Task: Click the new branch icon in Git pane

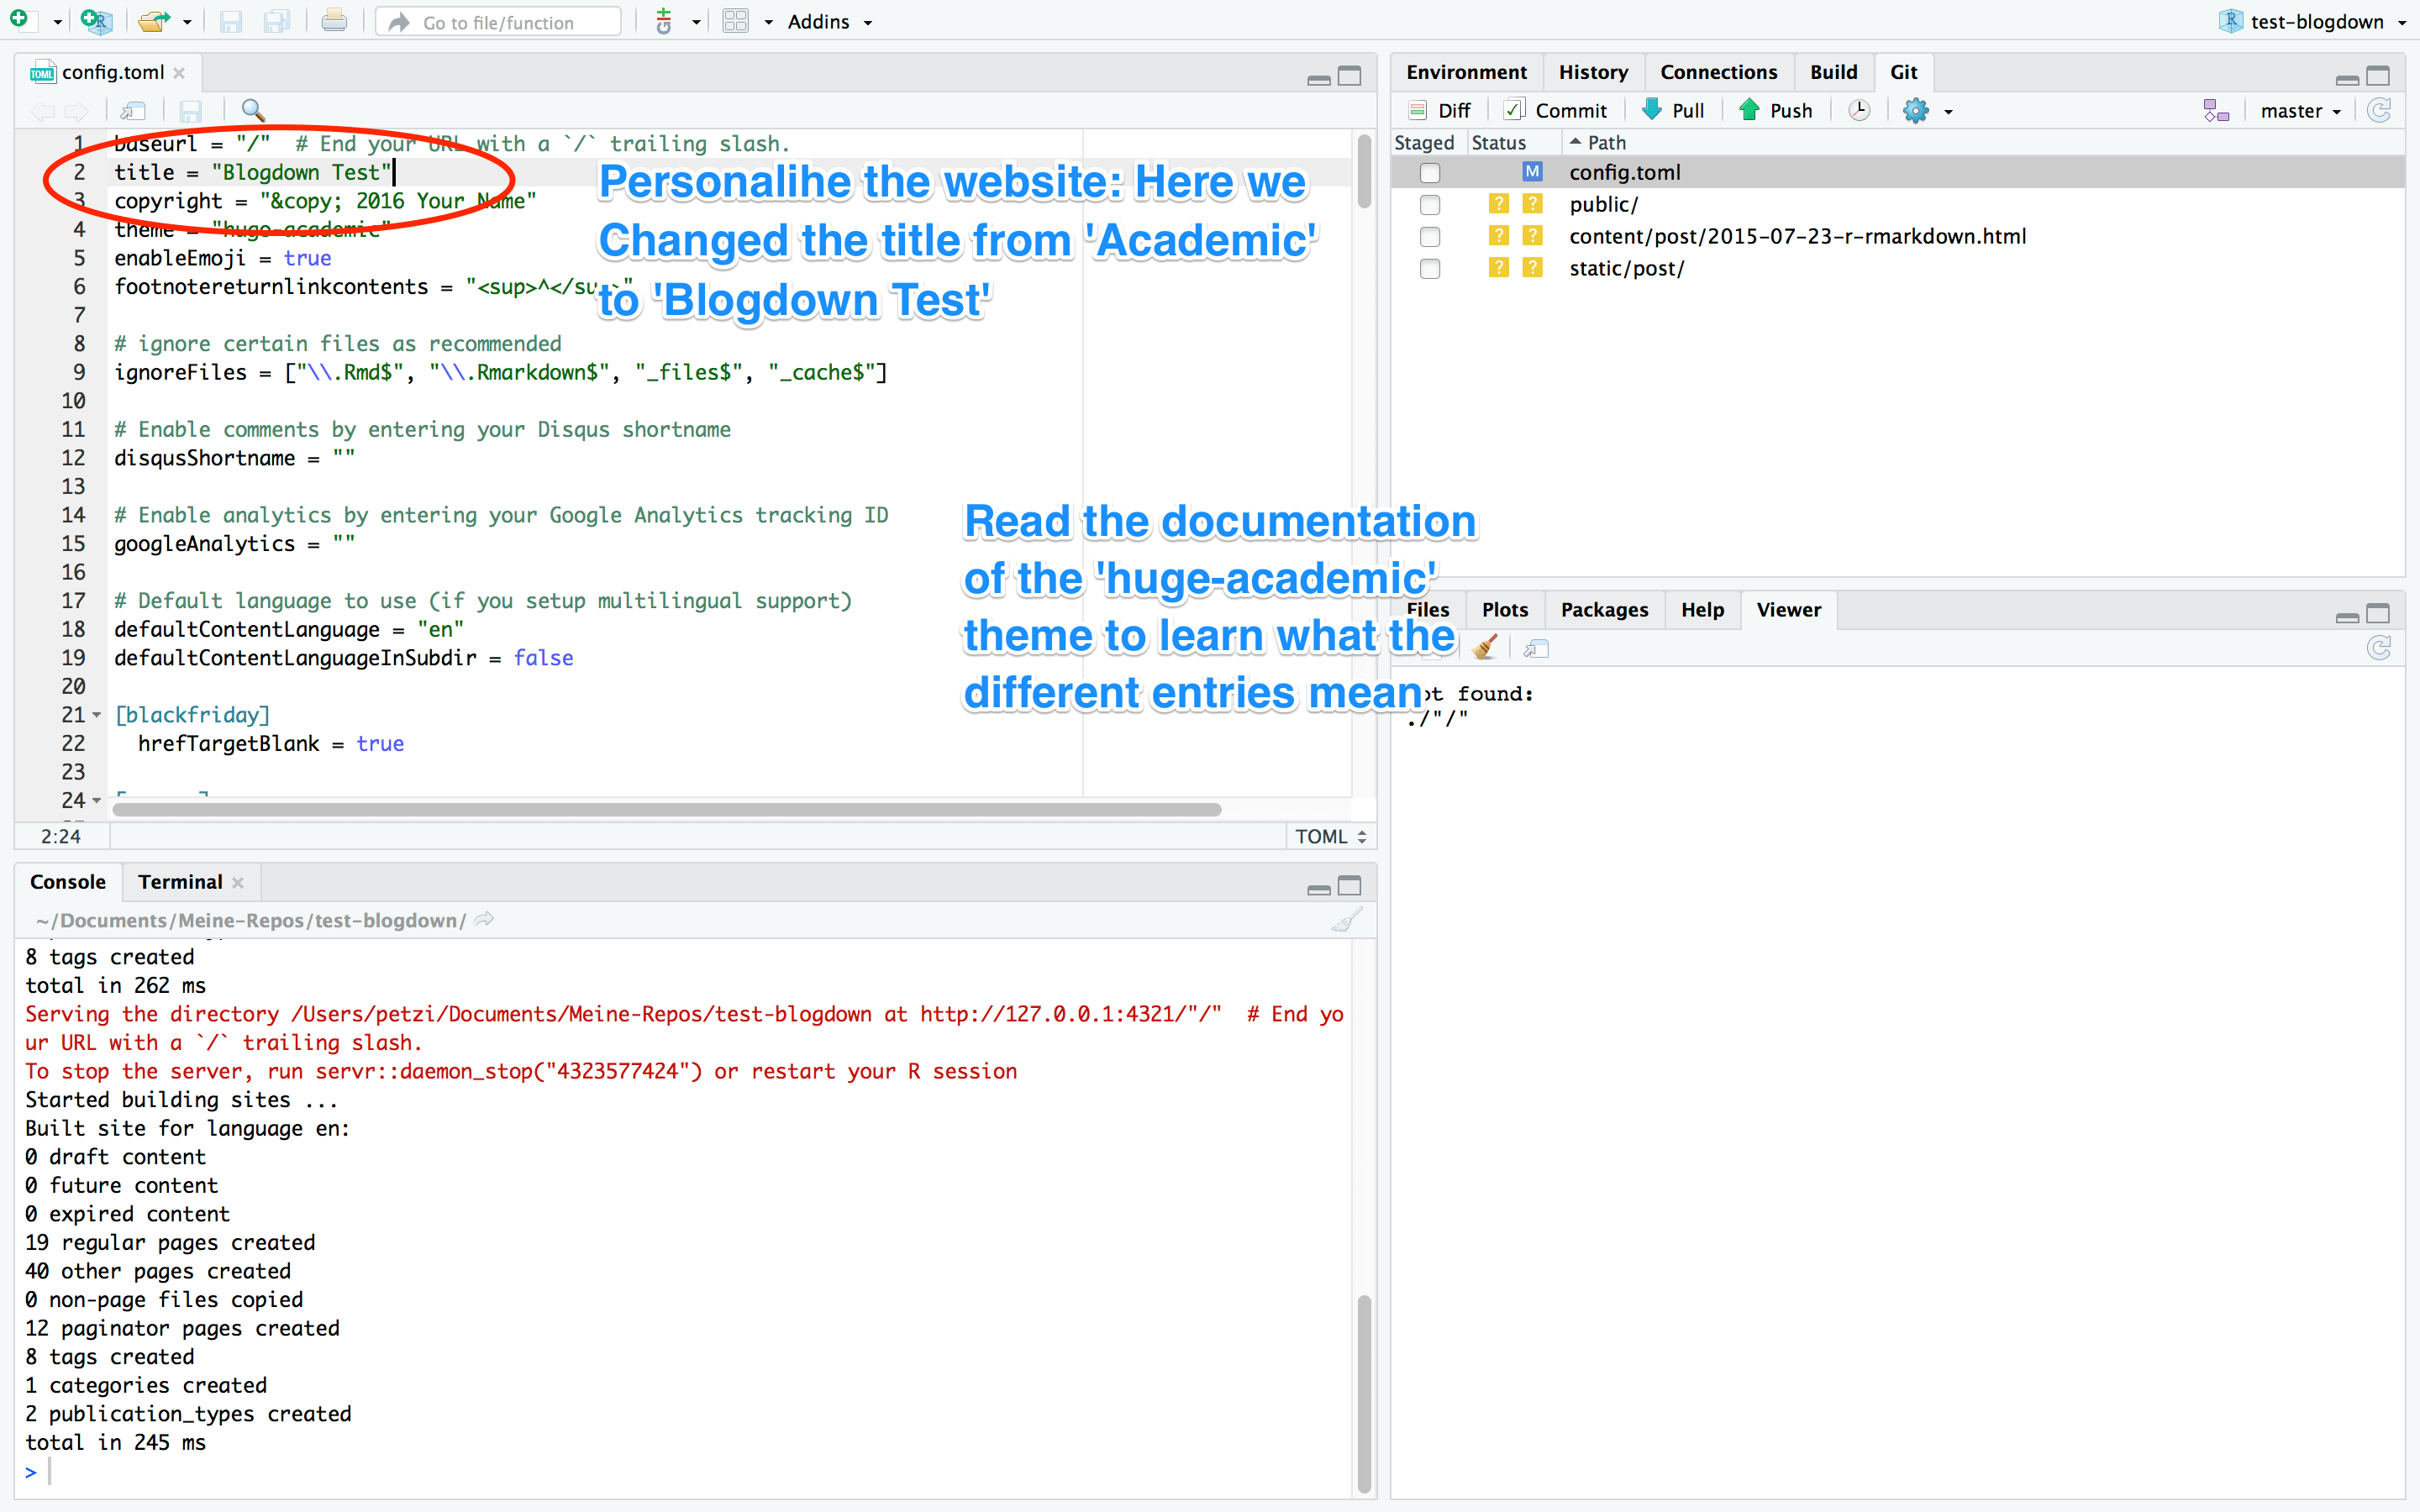Action: coord(2216,110)
